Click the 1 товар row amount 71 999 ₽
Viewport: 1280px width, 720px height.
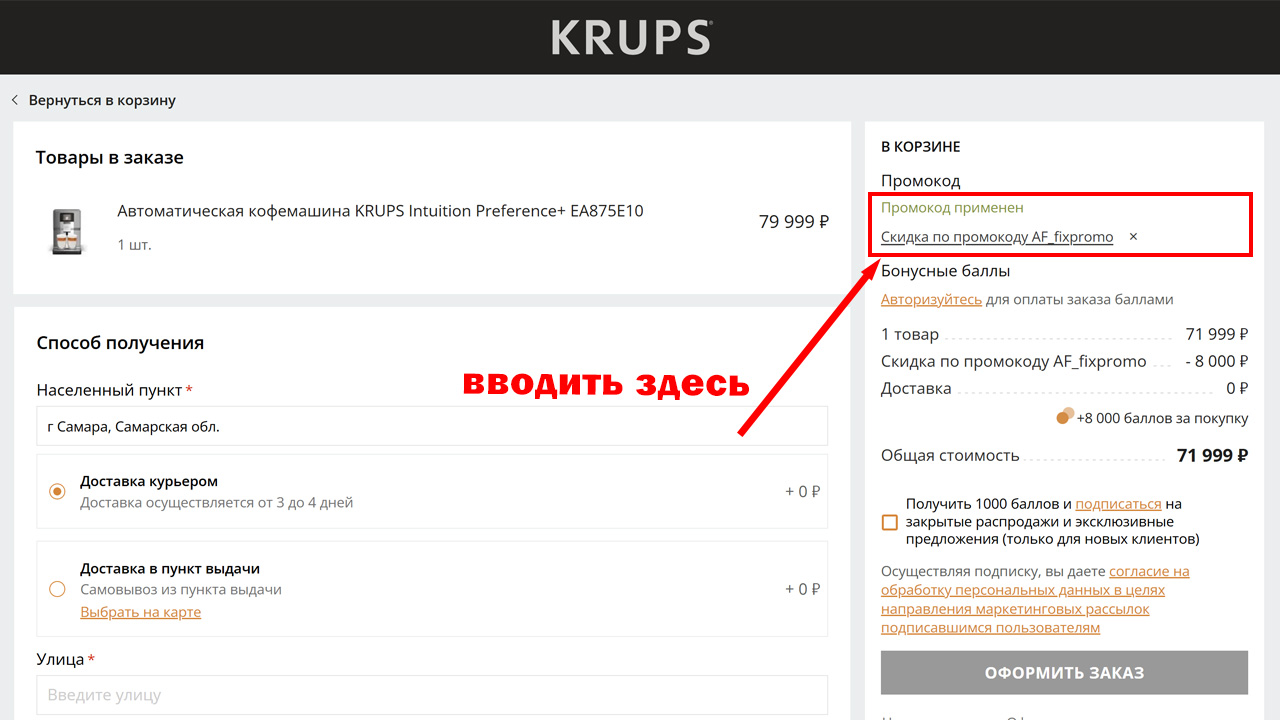pyautogui.click(x=1217, y=334)
